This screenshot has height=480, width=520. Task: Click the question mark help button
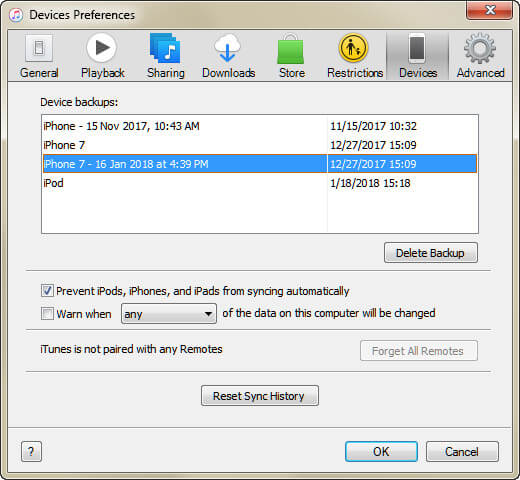tap(31, 452)
